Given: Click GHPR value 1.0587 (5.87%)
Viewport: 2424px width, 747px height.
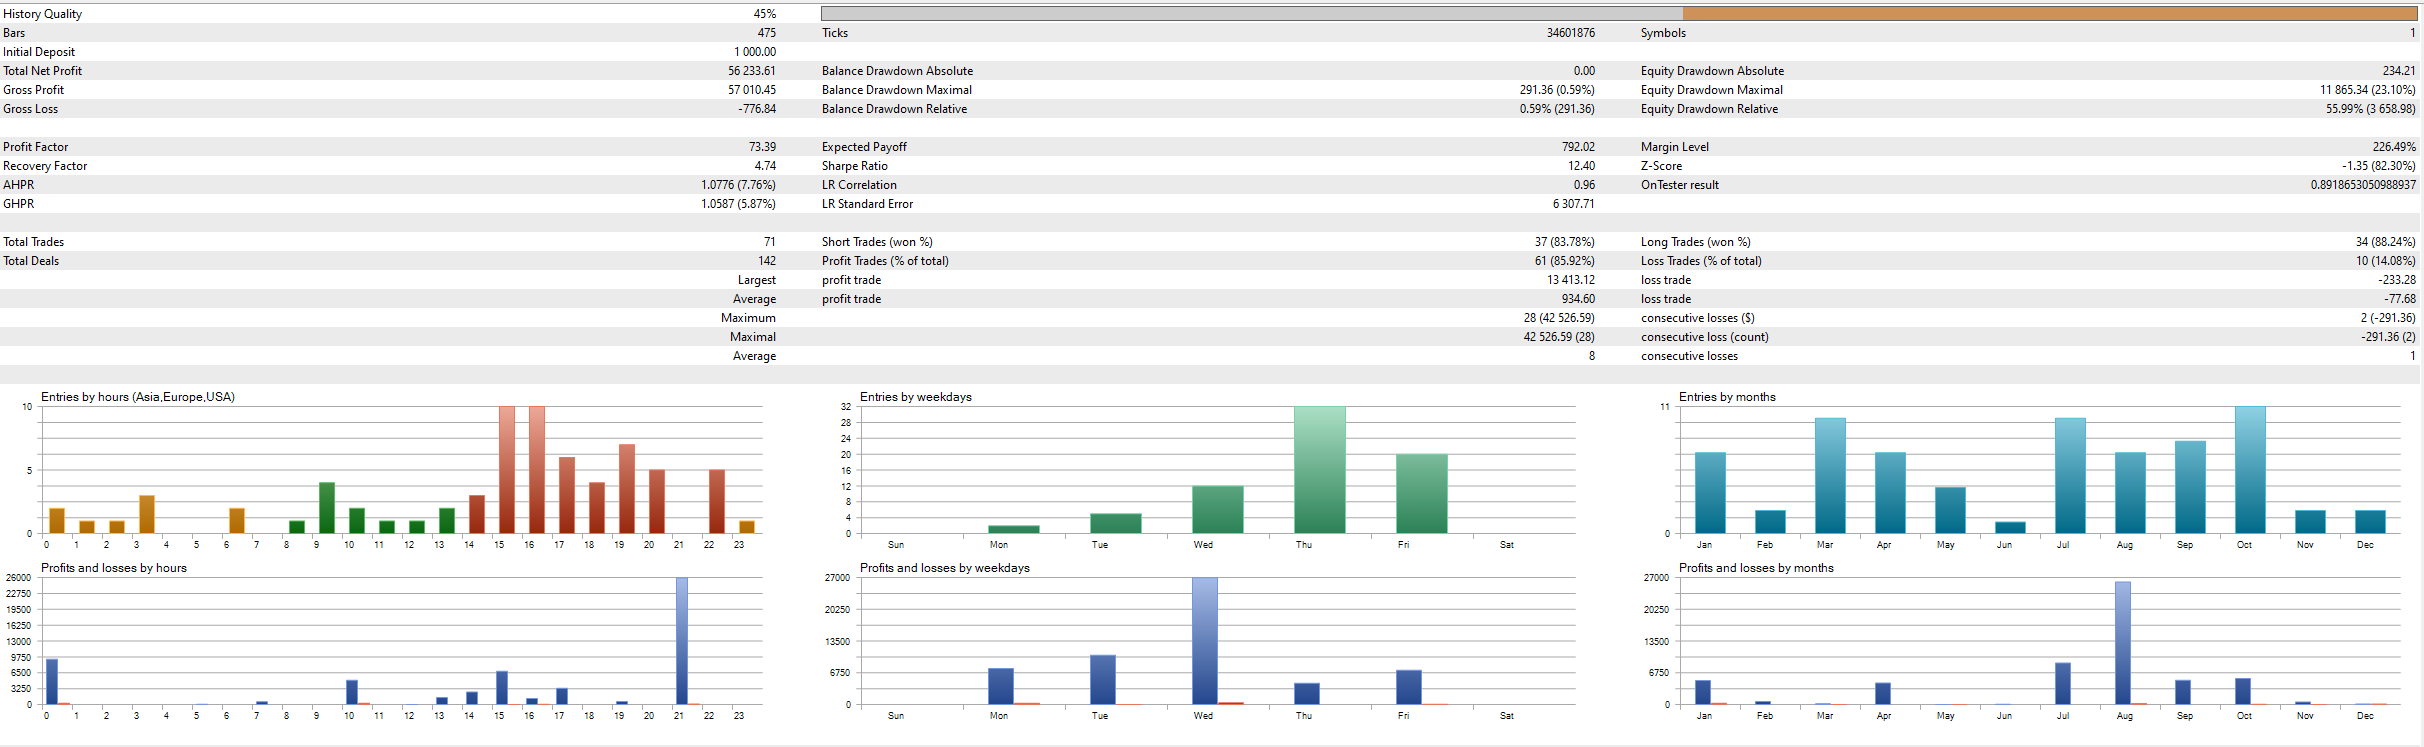Looking at the screenshot, I should pyautogui.click(x=738, y=204).
